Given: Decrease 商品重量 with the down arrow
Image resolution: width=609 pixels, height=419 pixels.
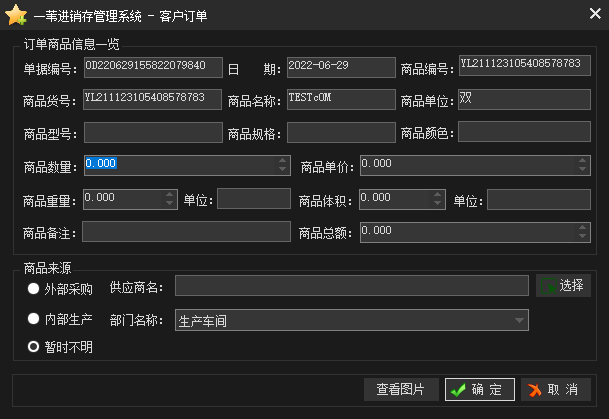Looking at the screenshot, I should (x=169, y=203).
